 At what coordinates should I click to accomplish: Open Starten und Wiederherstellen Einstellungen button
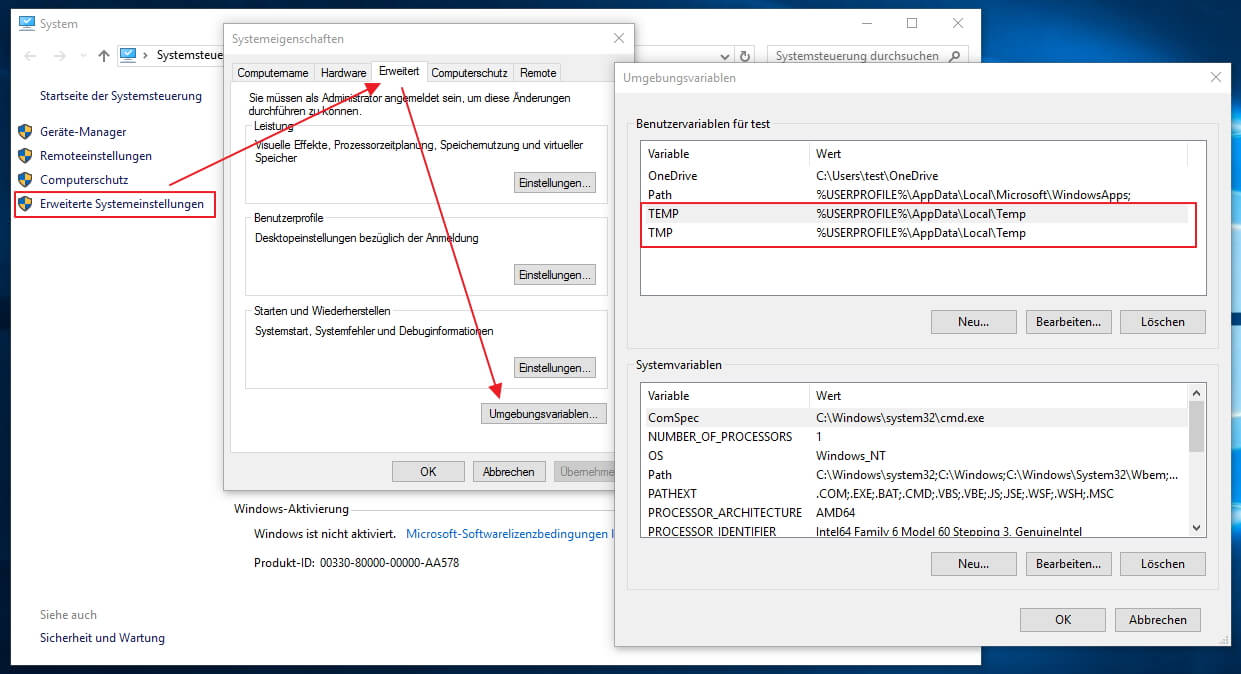pos(555,367)
